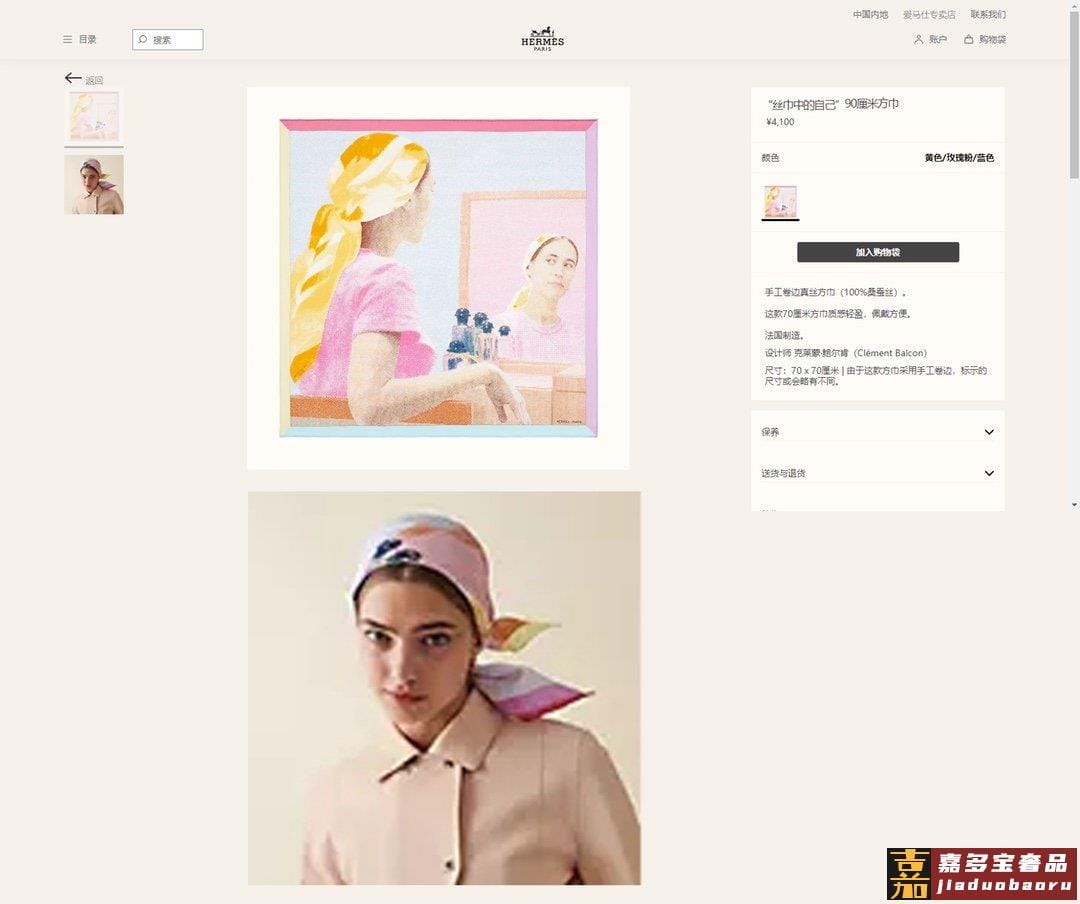1080x904 pixels.
Task: Open the 购物袋 shopping bag icon
Action: point(968,39)
